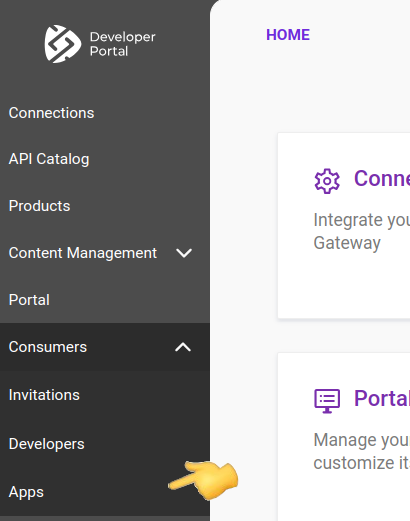Open Developers under Consumers
410x521 pixels.
(x=46, y=444)
